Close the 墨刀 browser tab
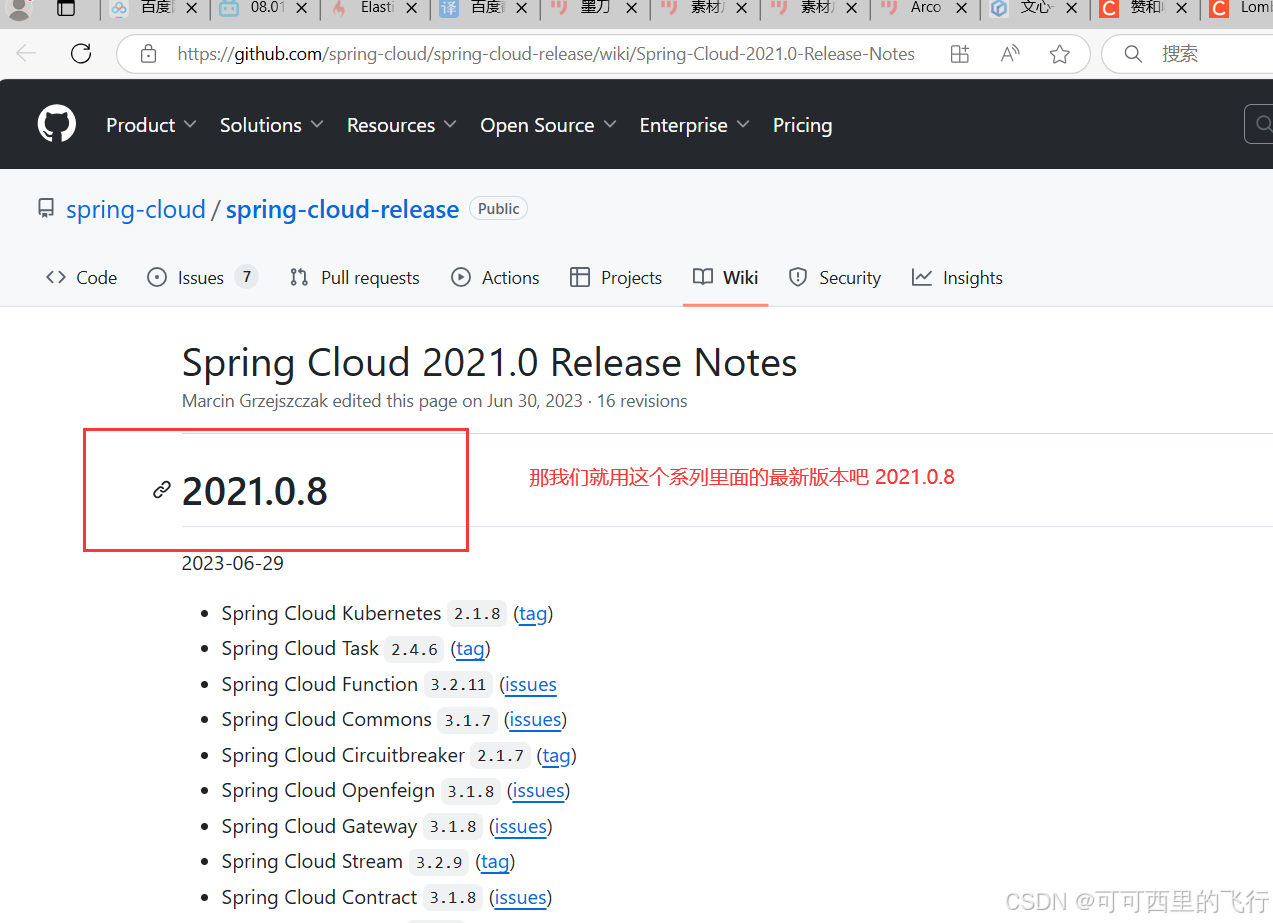Viewport: 1273px width, 923px height. [630, 8]
